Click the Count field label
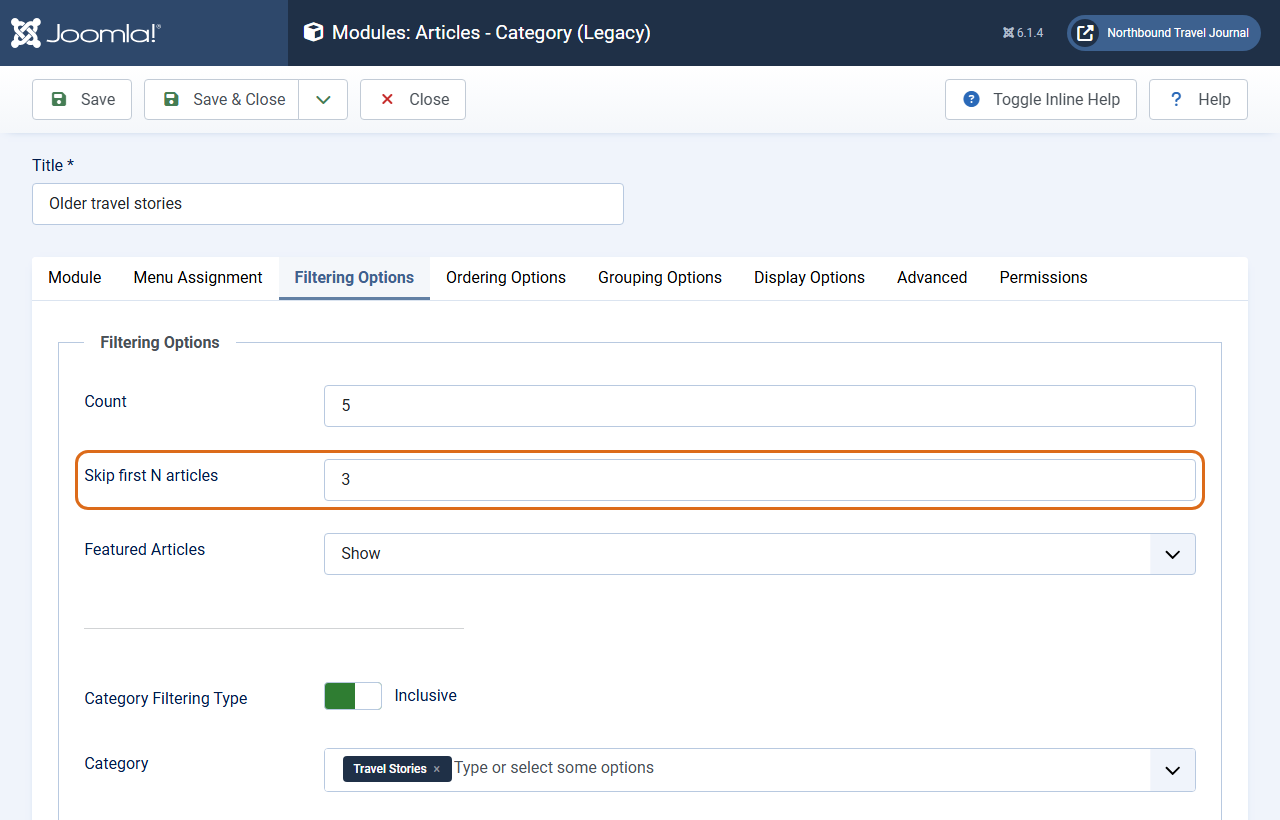This screenshot has height=820, width=1280. pos(106,402)
